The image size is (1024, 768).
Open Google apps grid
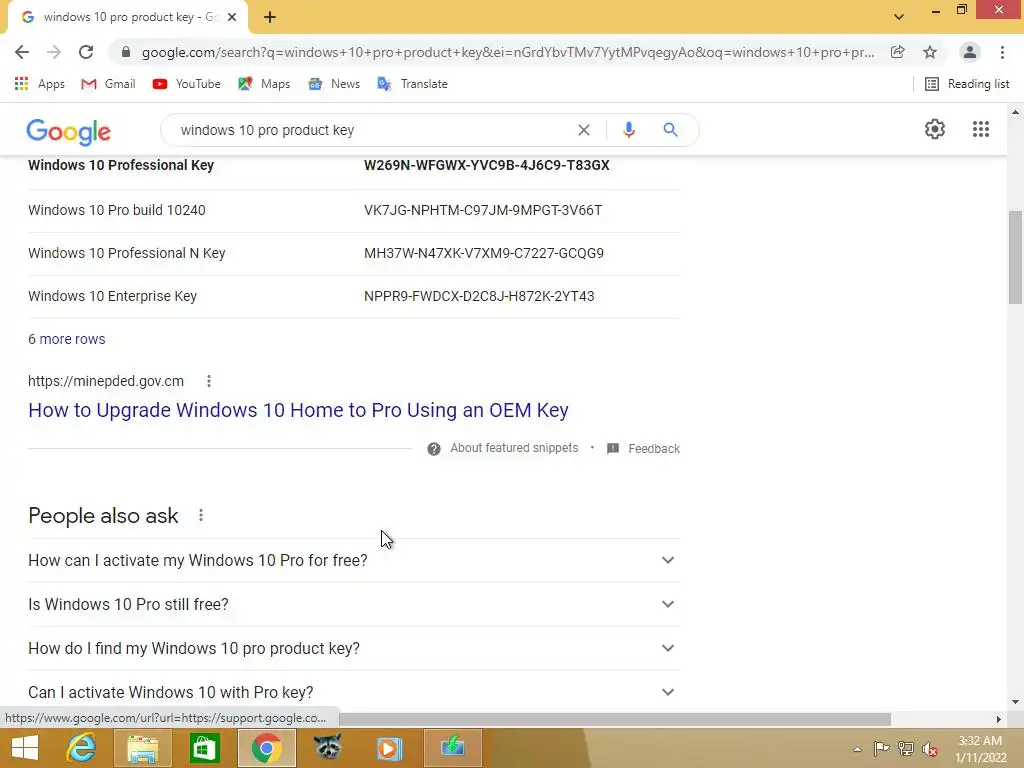tap(981, 129)
